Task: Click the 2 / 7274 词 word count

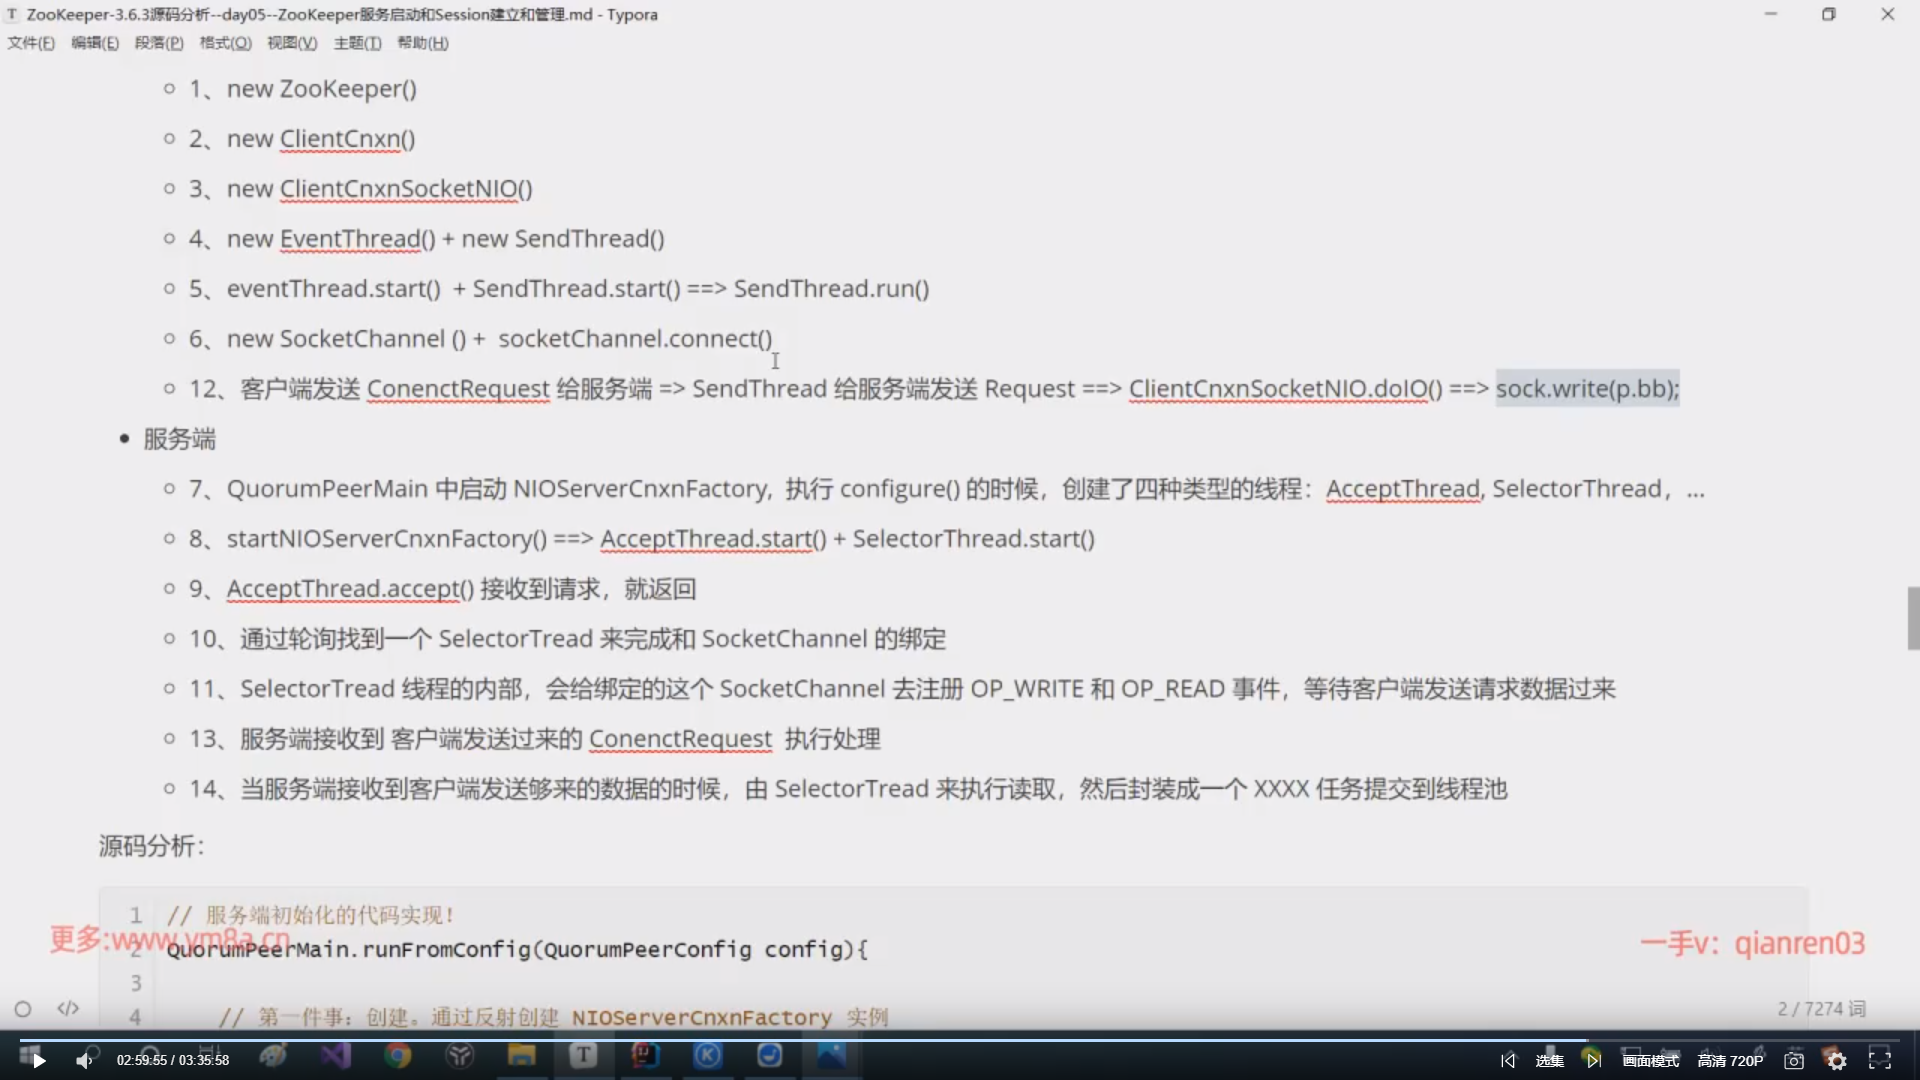Action: [x=1821, y=1008]
